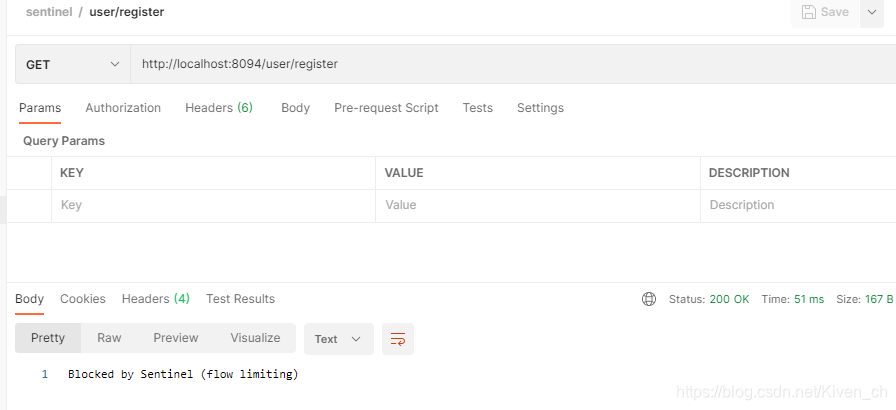Switch to Raw response view

tap(109, 338)
